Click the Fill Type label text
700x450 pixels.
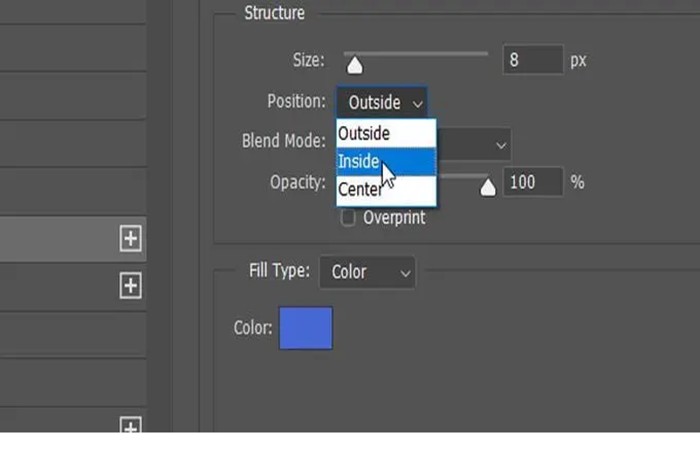click(279, 271)
